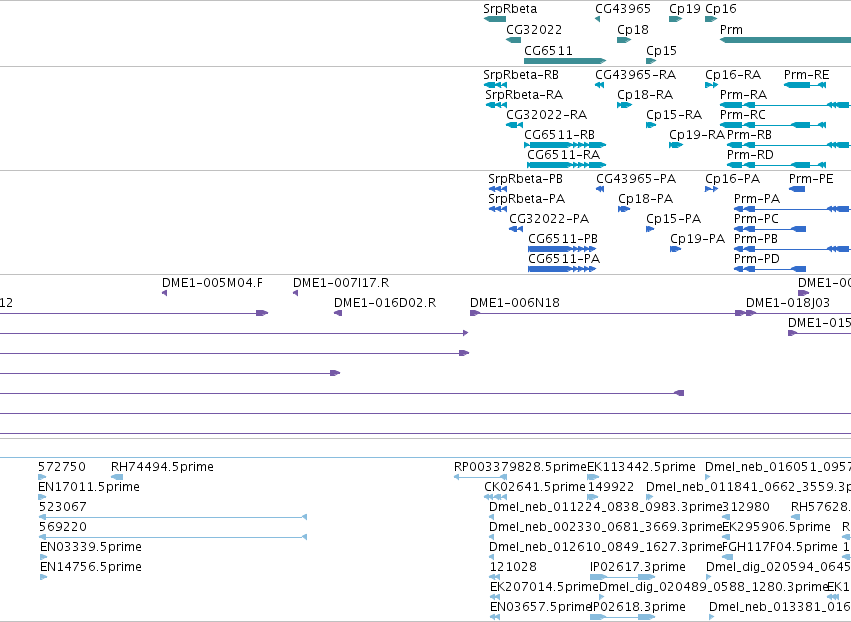Select transcript SrpRbeta-RA
The width and height of the screenshot is (851, 622).
click(496, 105)
